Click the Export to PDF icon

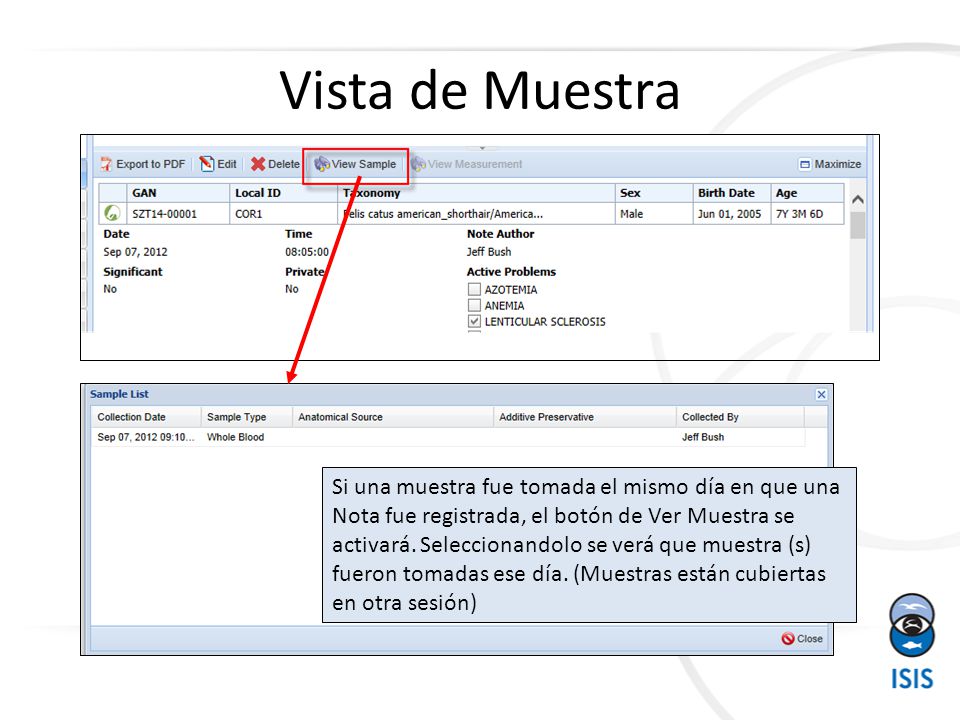[x=107, y=164]
